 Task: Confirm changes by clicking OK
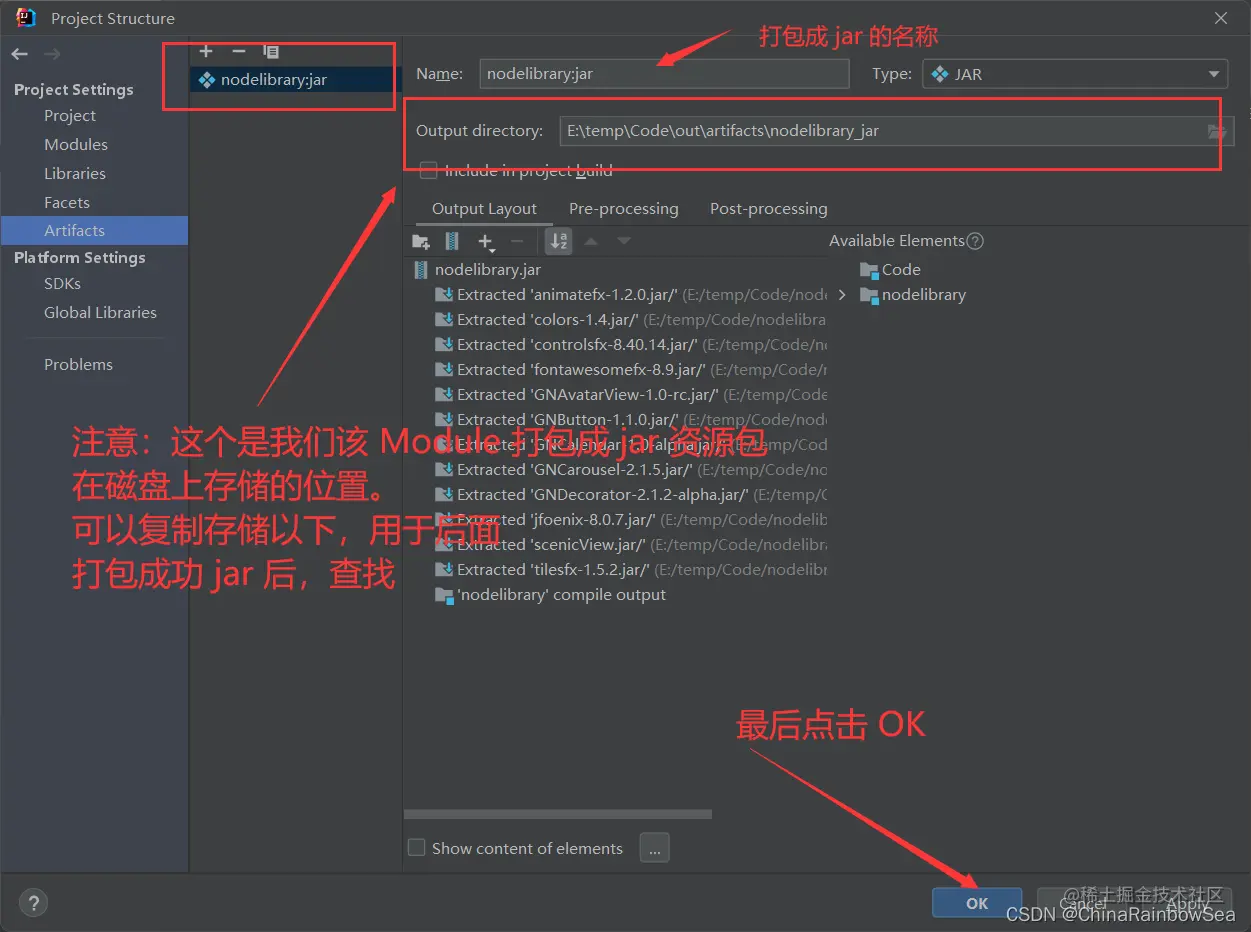click(976, 902)
